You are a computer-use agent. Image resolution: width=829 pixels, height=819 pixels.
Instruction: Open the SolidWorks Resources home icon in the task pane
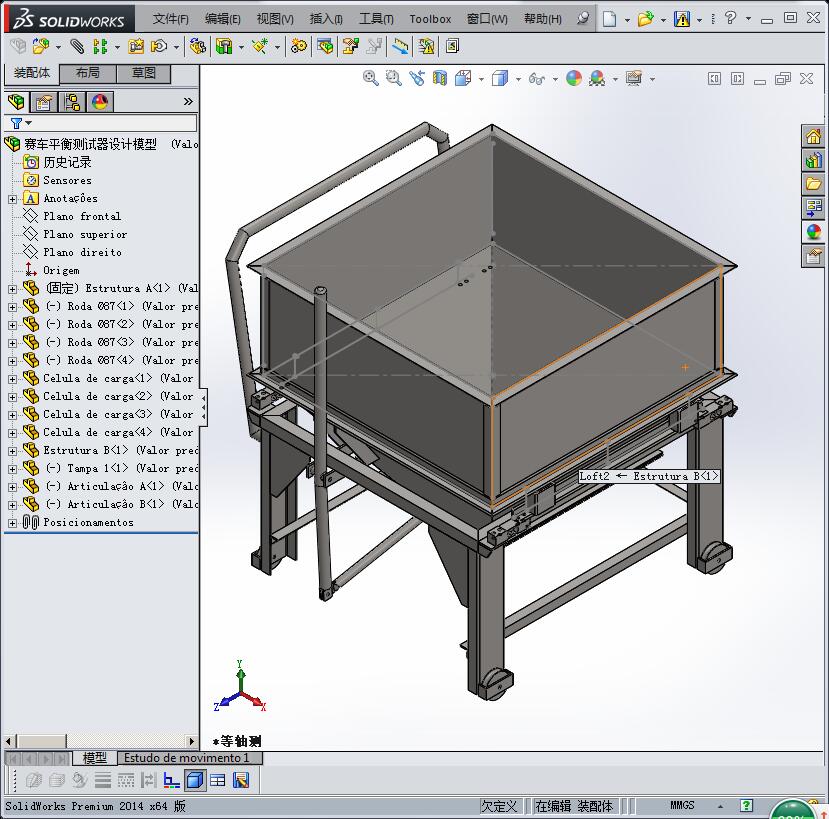click(x=814, y=136)
